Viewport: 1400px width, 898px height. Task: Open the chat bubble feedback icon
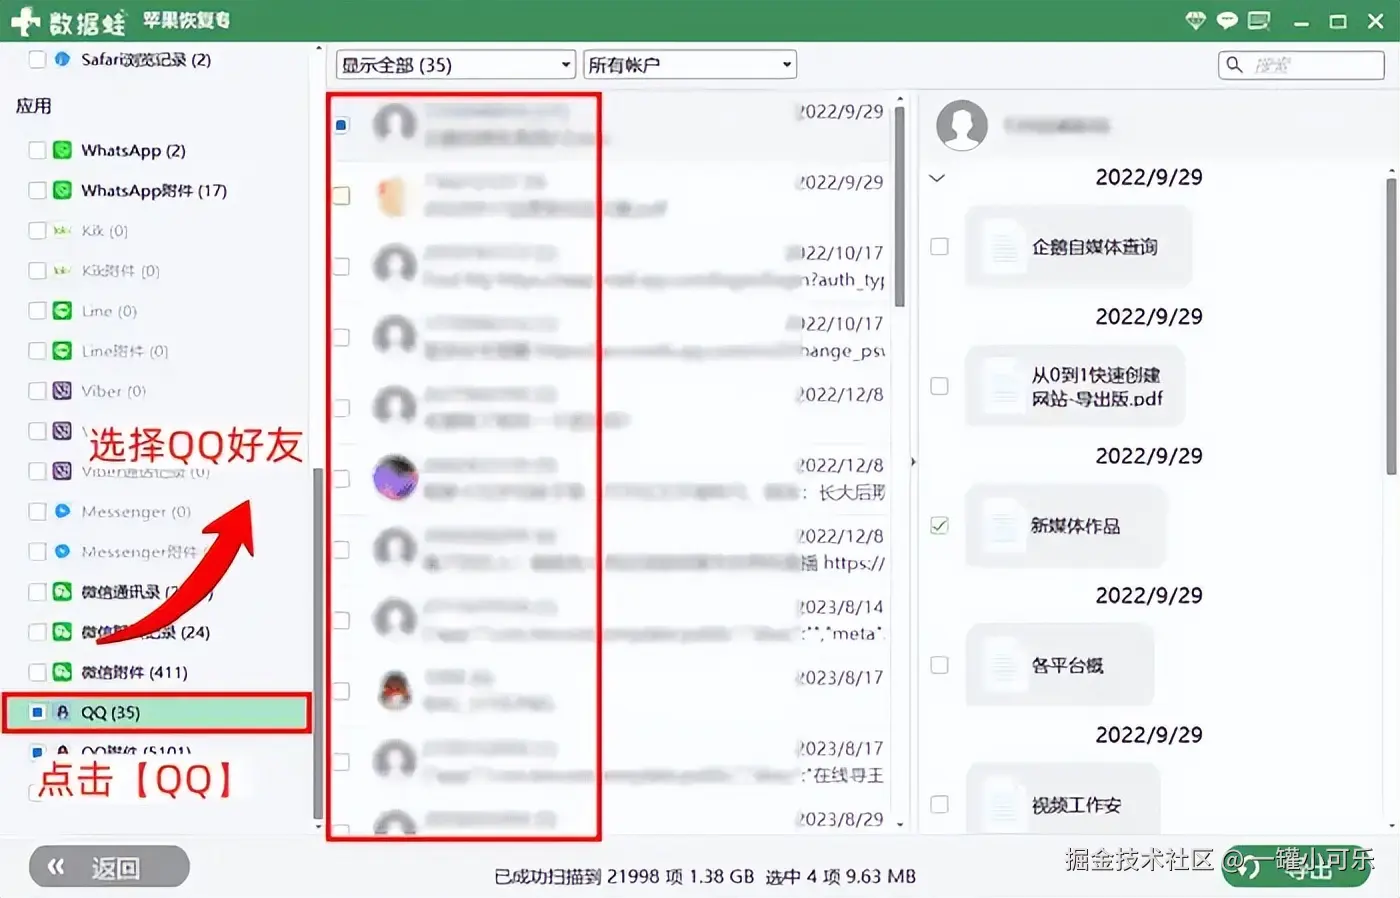(1227, 21)
